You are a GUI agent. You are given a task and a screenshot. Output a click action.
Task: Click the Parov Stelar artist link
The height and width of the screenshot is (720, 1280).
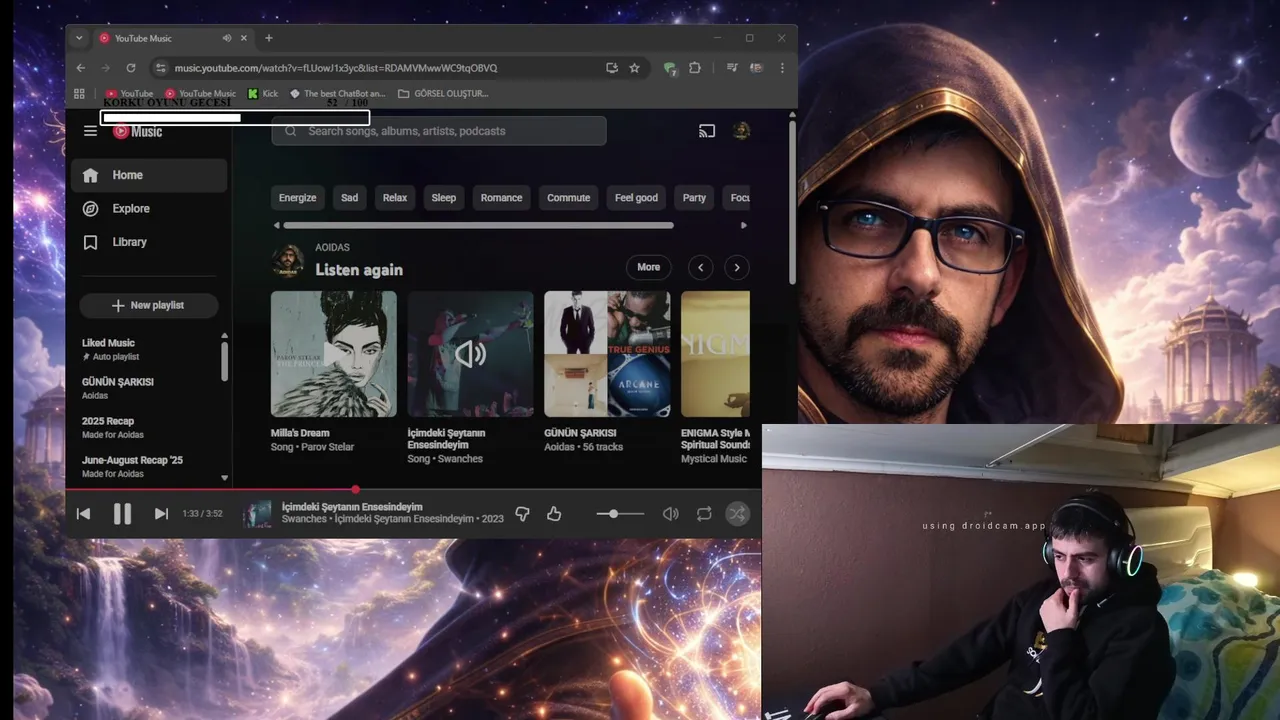click(328, 447)
